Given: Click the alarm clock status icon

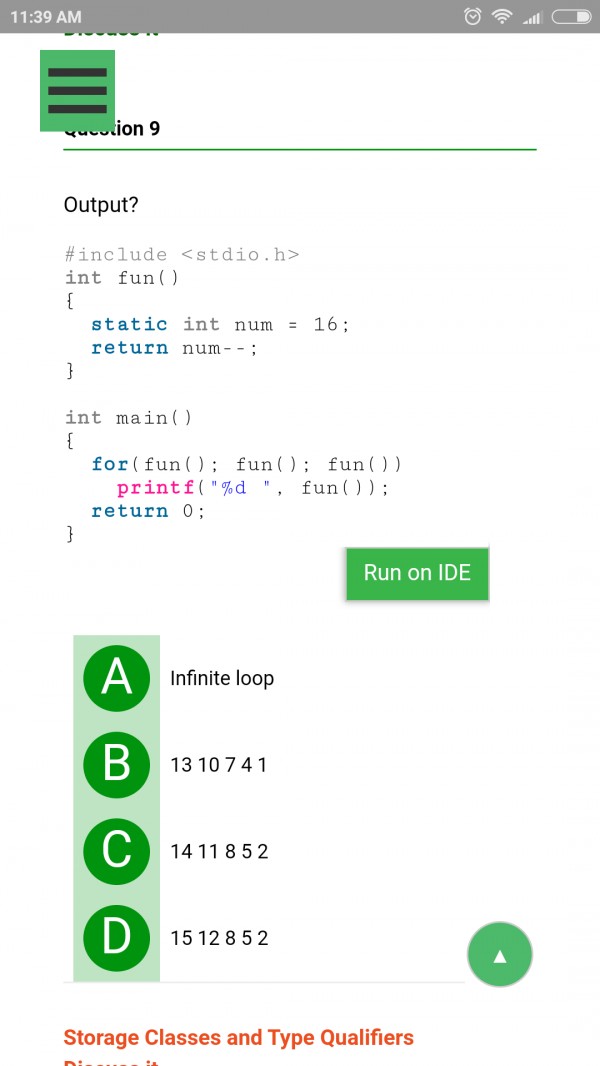Looking at the screenshot, I should [x=471, y=16].
